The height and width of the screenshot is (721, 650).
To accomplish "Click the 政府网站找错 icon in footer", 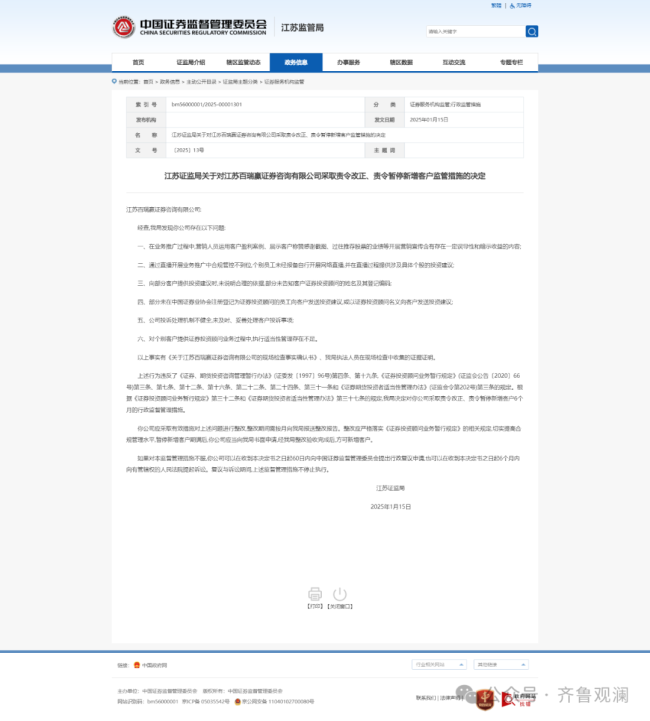I will pyautogui.click(x=518, y=699).
